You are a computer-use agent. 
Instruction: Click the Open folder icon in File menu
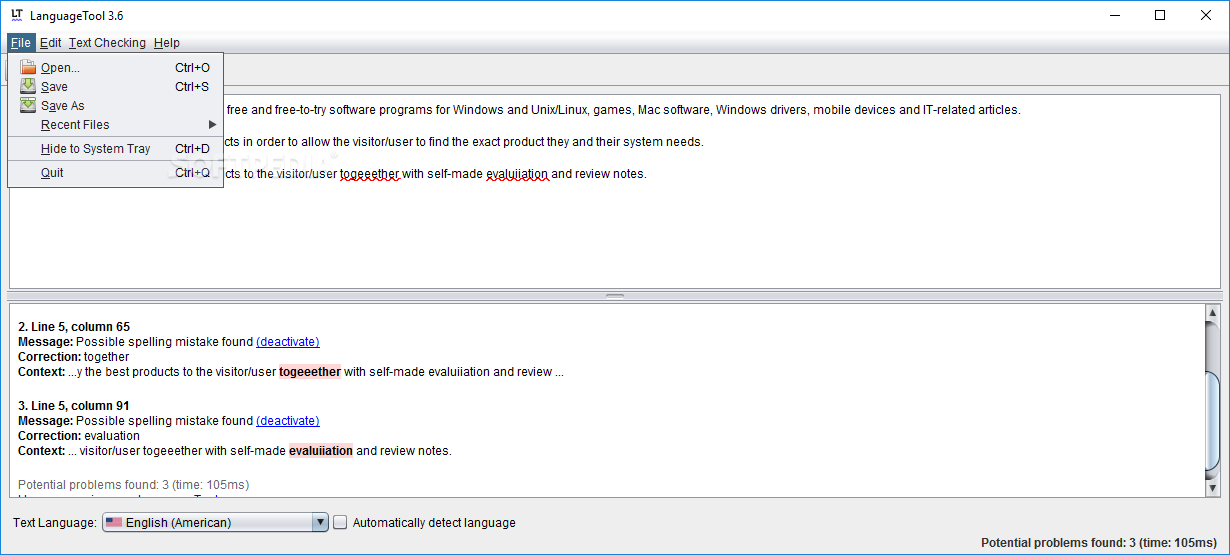pos(28,68)
